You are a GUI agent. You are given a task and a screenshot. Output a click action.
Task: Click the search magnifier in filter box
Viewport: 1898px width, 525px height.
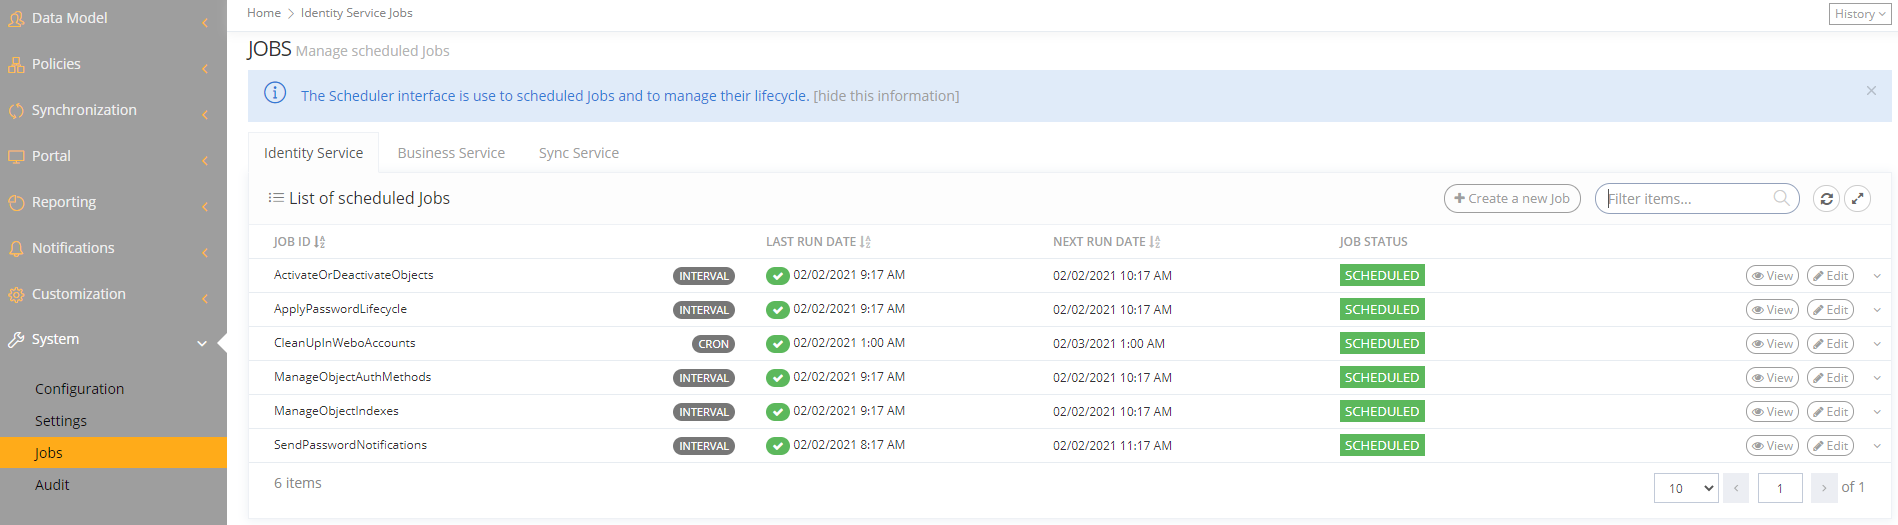pyautogui.click(x=1781, y=198)
